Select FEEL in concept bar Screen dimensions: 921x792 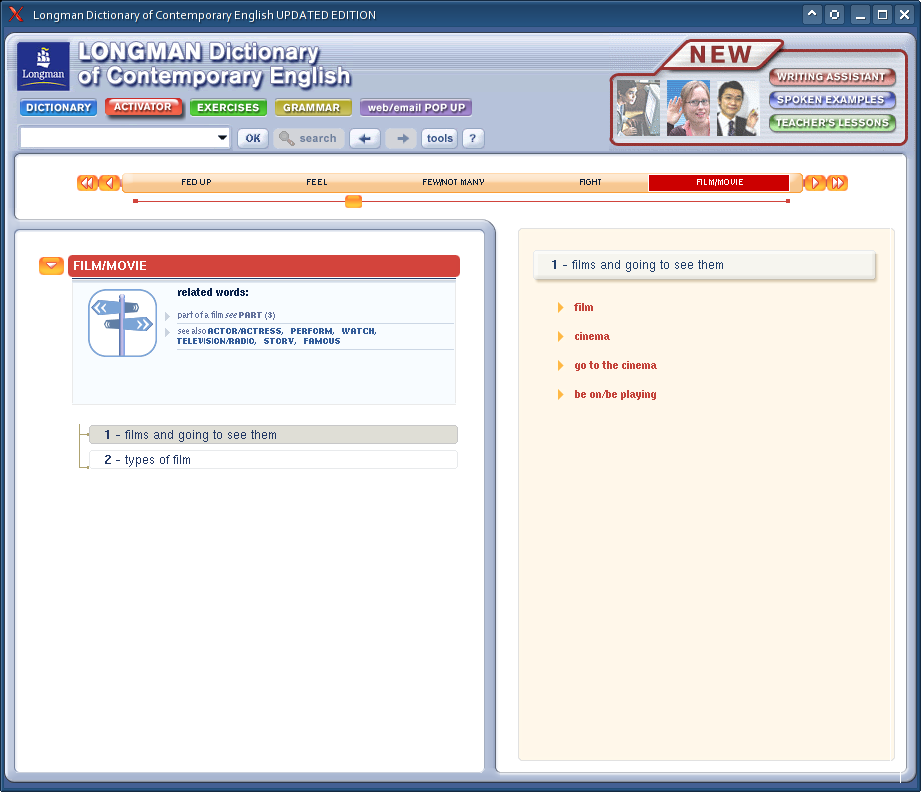[317, 182]
